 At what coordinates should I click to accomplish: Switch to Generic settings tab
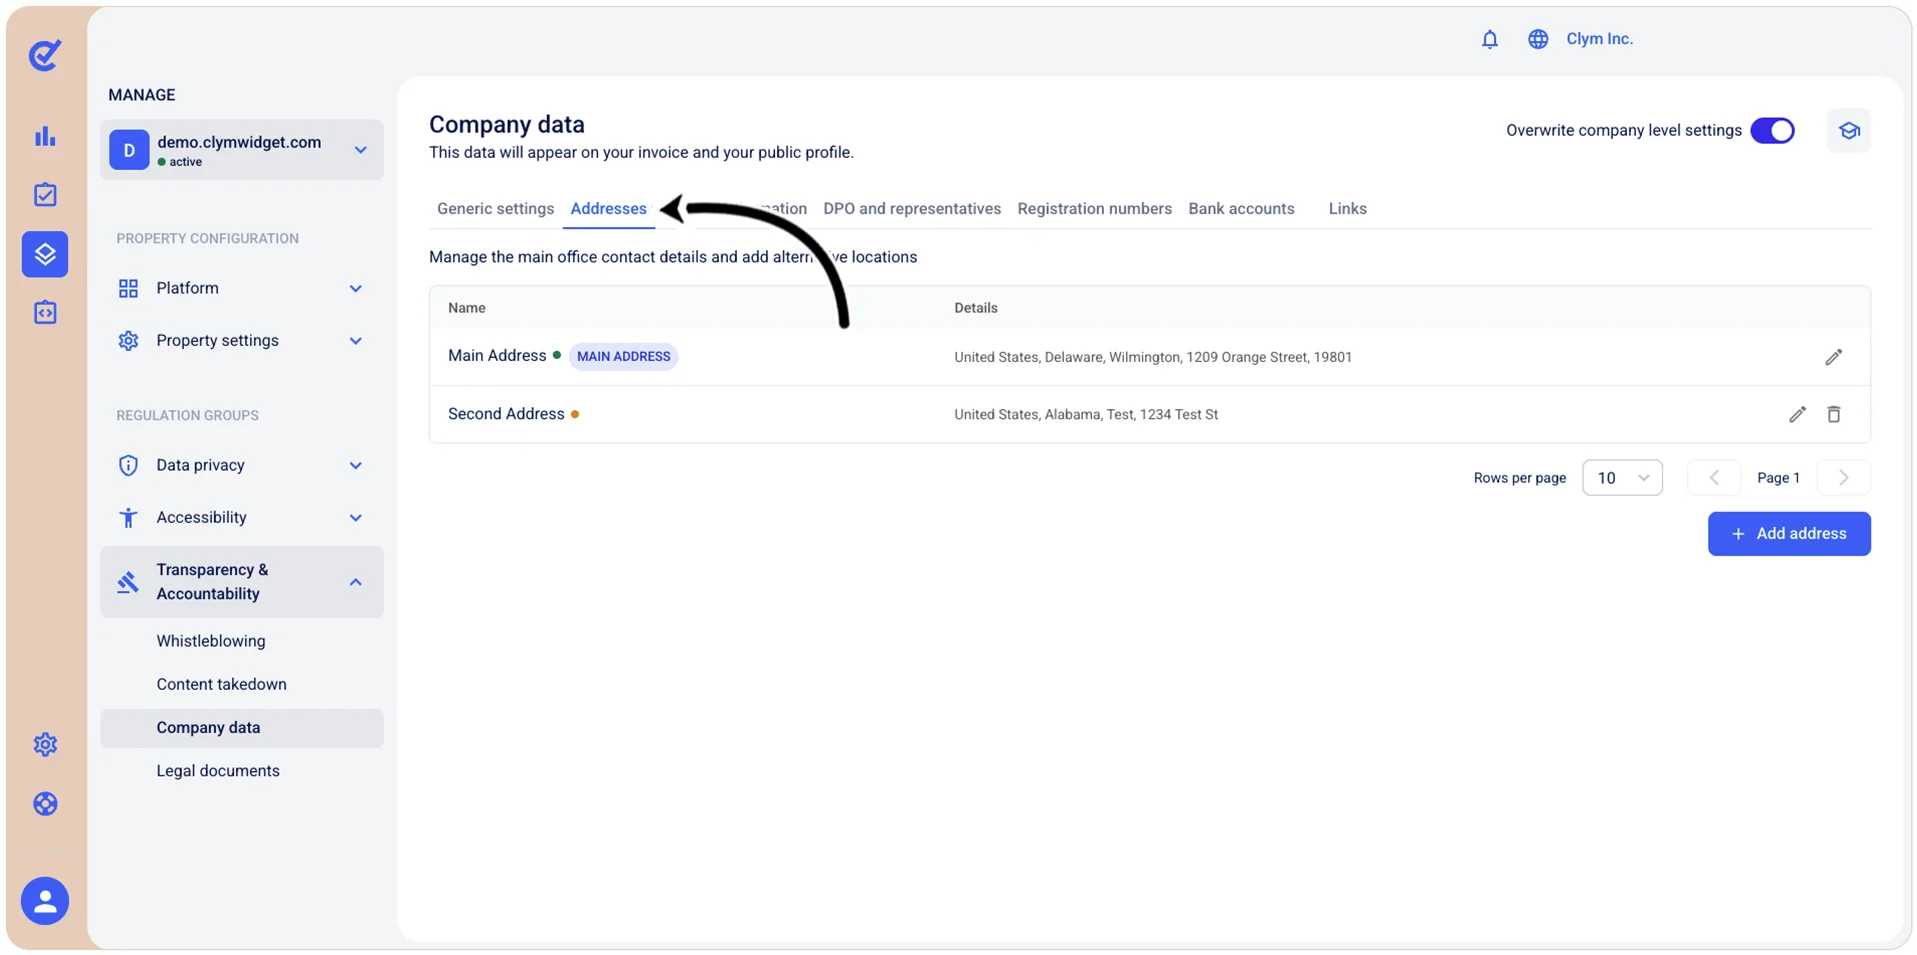(x=495, y=209)
